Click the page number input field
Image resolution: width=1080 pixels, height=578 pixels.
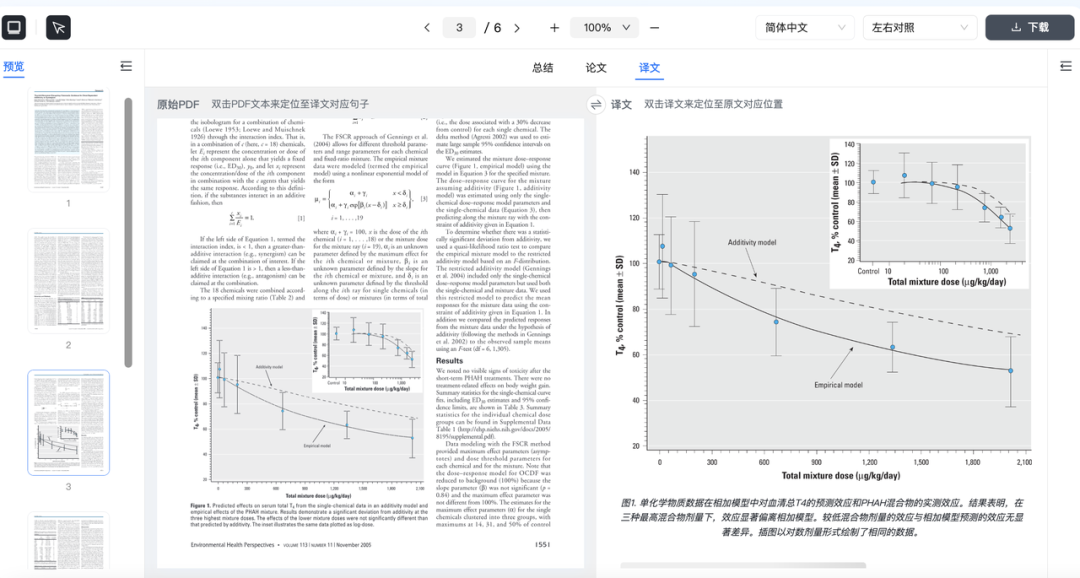click(x=459, y=28)
